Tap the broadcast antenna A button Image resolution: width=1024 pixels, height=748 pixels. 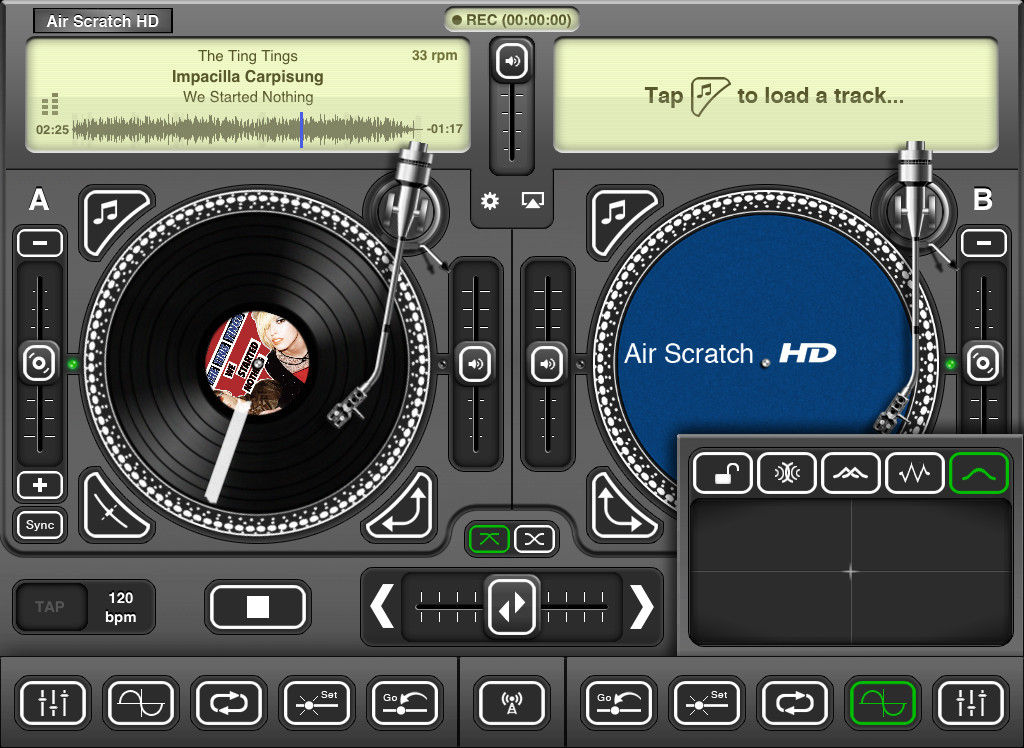click(x=511, y=702)
